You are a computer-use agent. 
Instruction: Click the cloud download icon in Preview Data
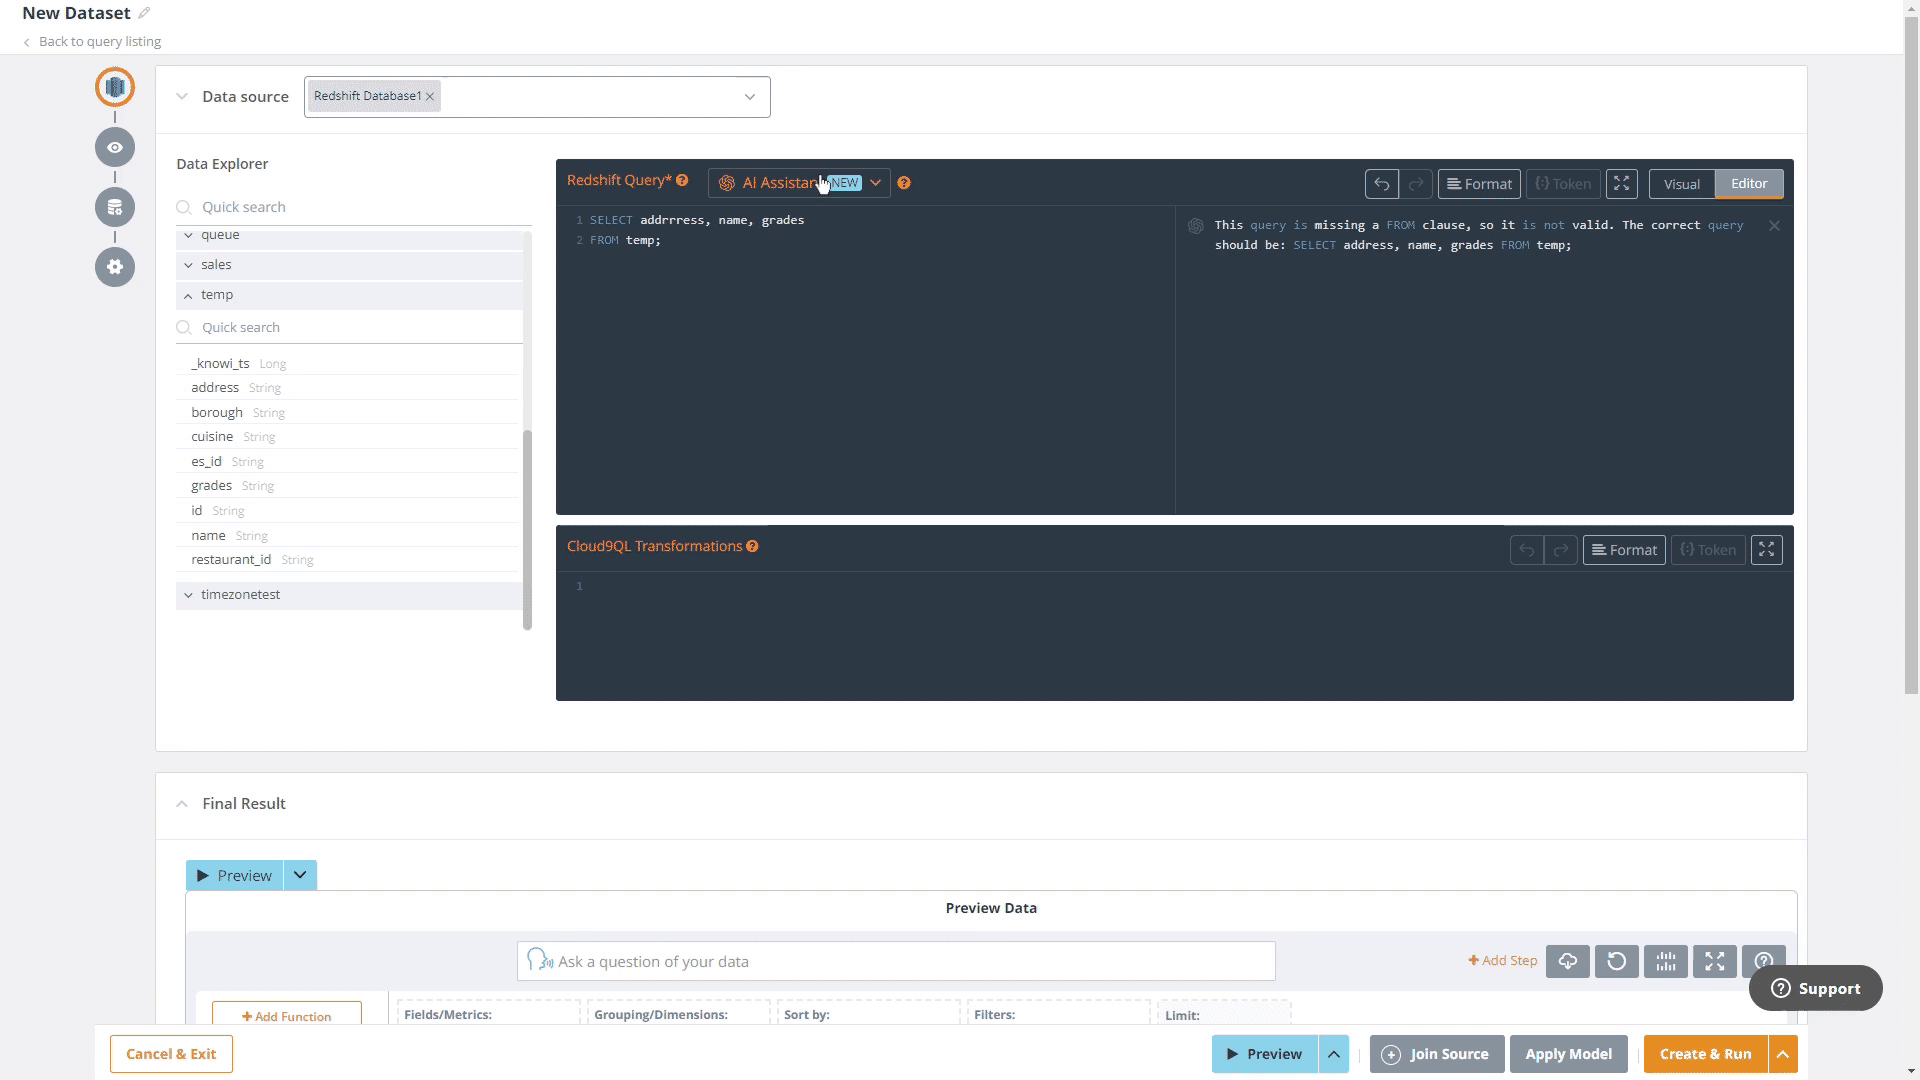coord(1567,961)
